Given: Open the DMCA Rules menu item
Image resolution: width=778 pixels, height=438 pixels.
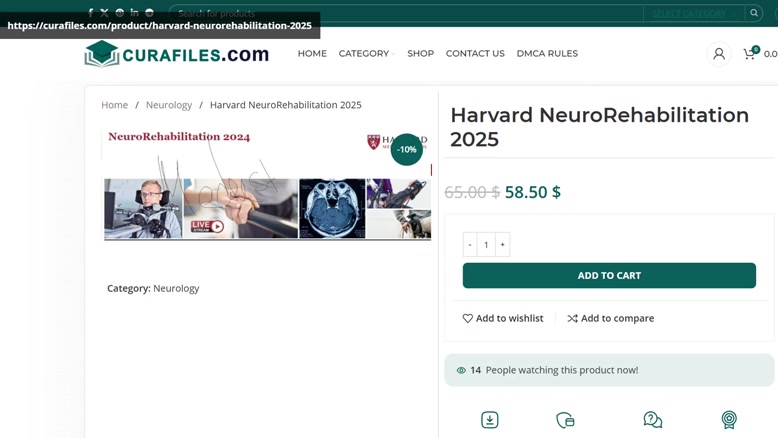Looking at the screenshot, I should coord(547,54).
